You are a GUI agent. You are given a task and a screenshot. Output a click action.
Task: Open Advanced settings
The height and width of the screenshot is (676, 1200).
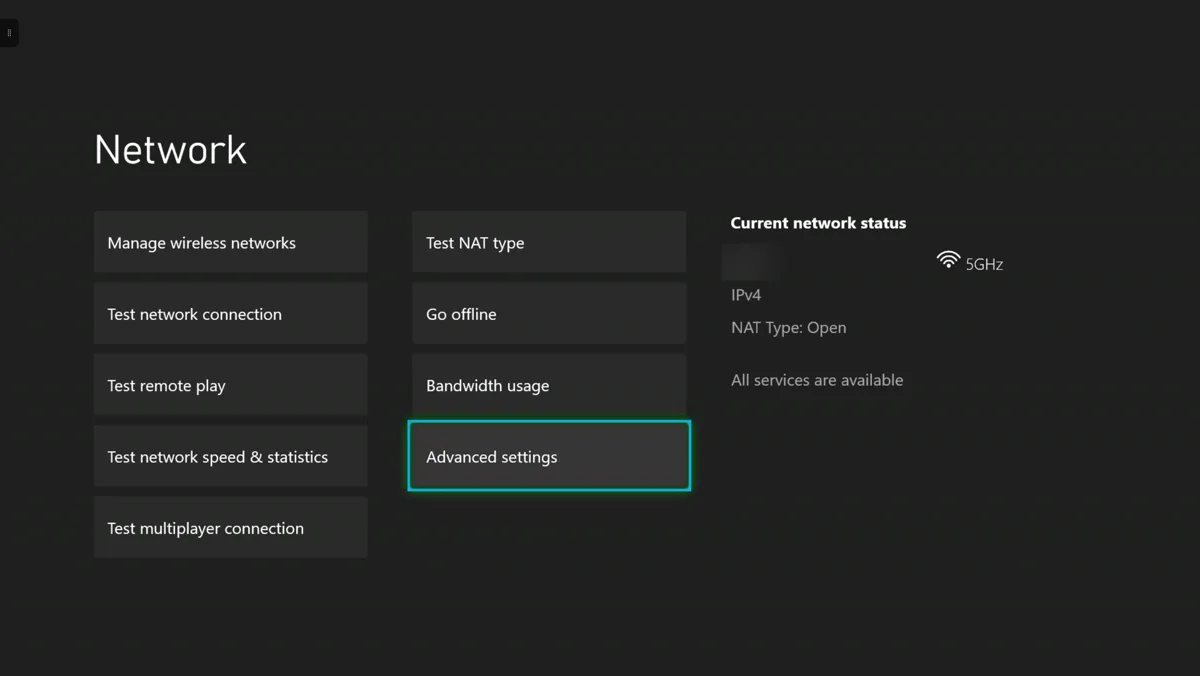pyautogui.click(x=549, y=456)
